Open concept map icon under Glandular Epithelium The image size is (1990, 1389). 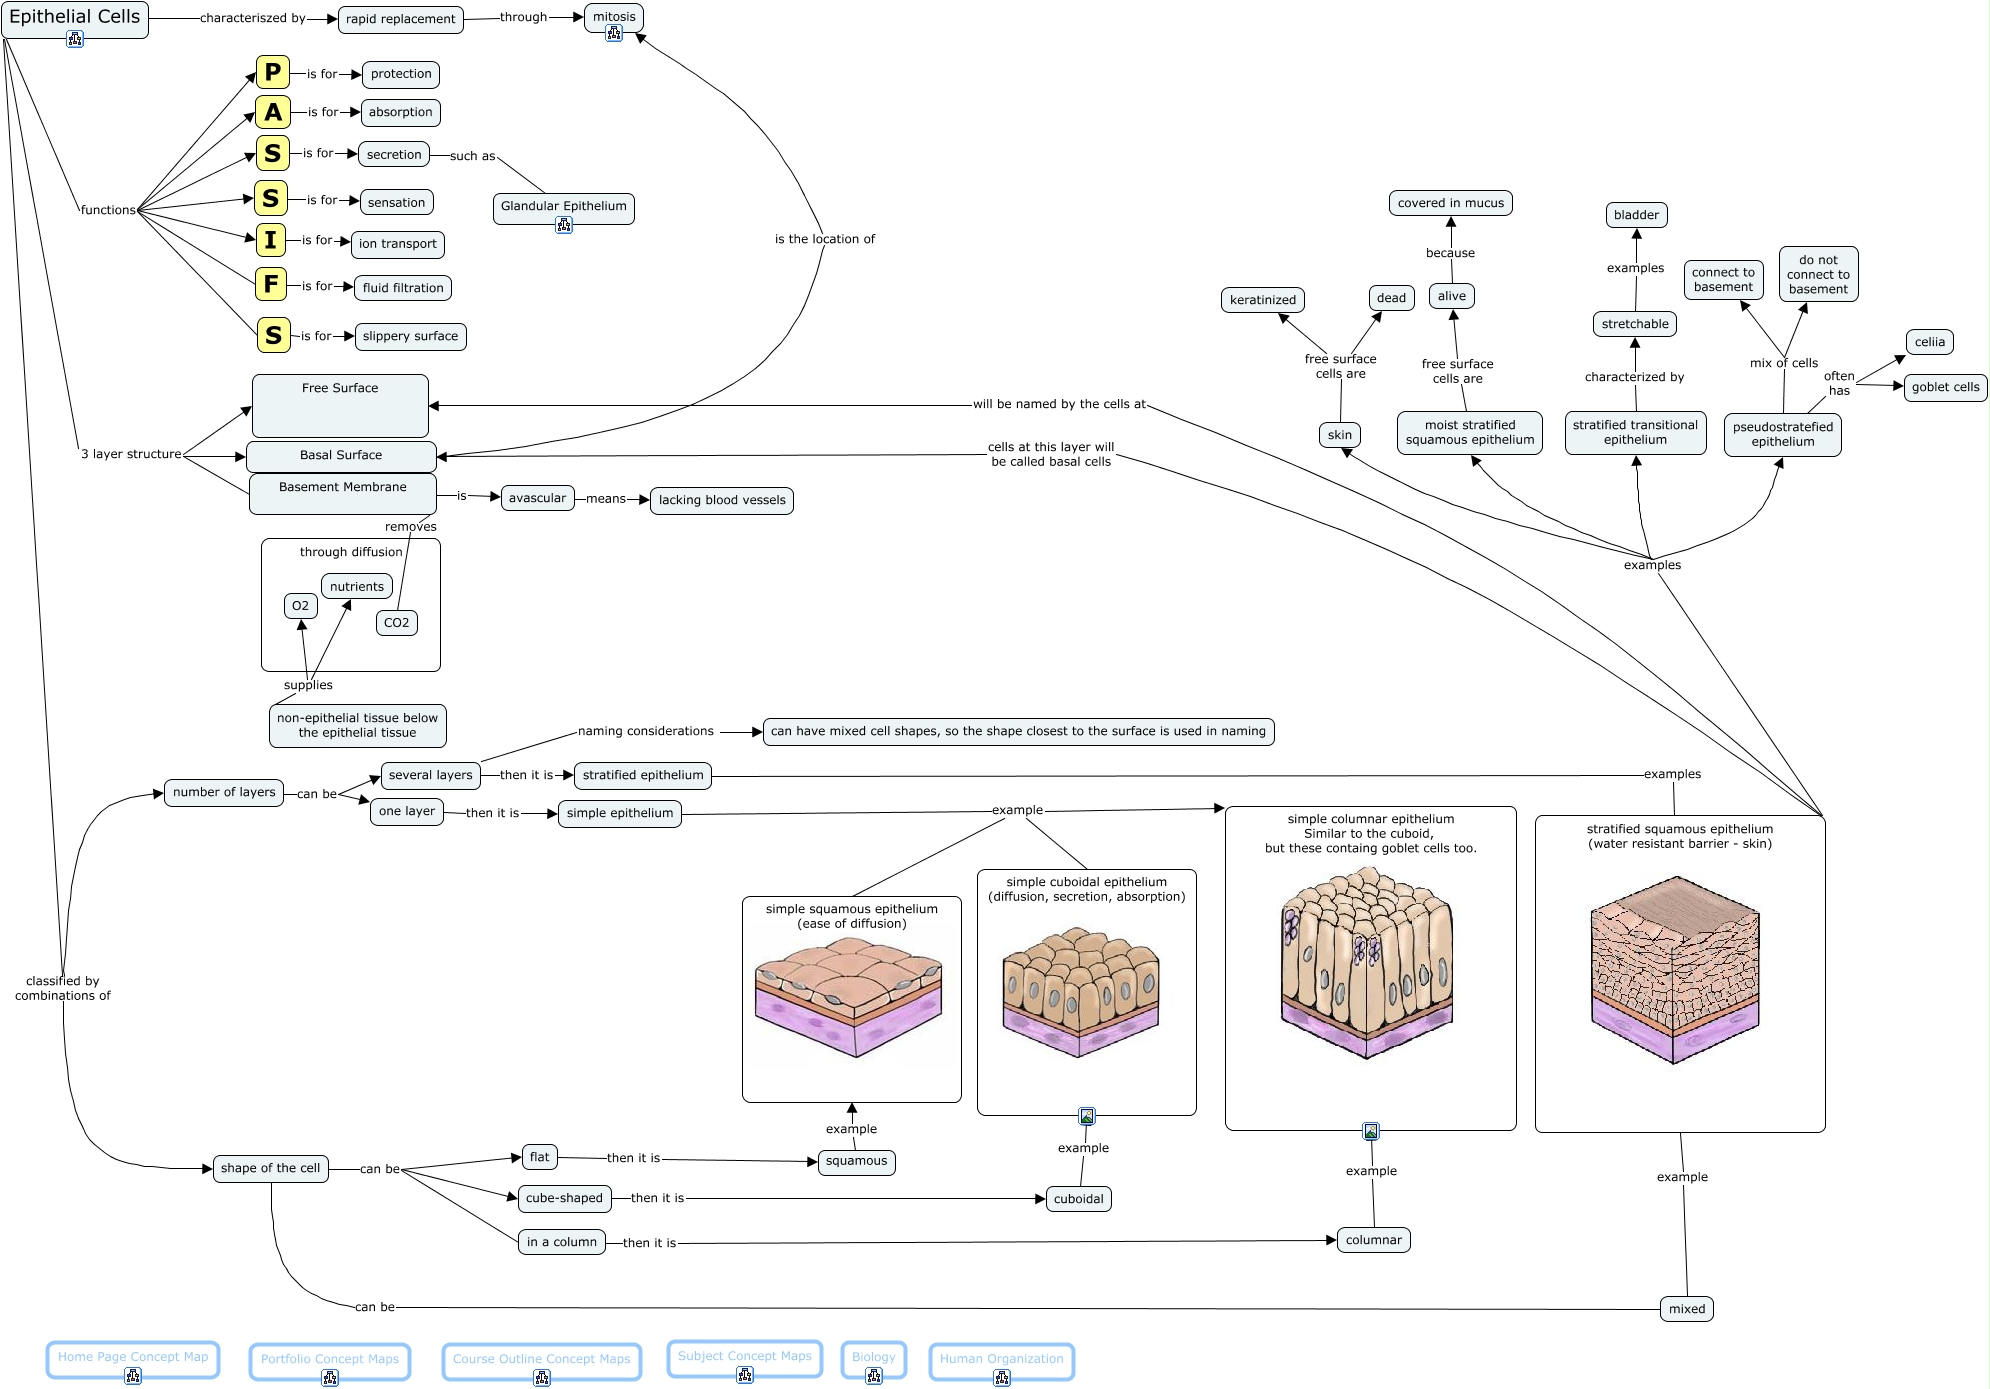564,225
